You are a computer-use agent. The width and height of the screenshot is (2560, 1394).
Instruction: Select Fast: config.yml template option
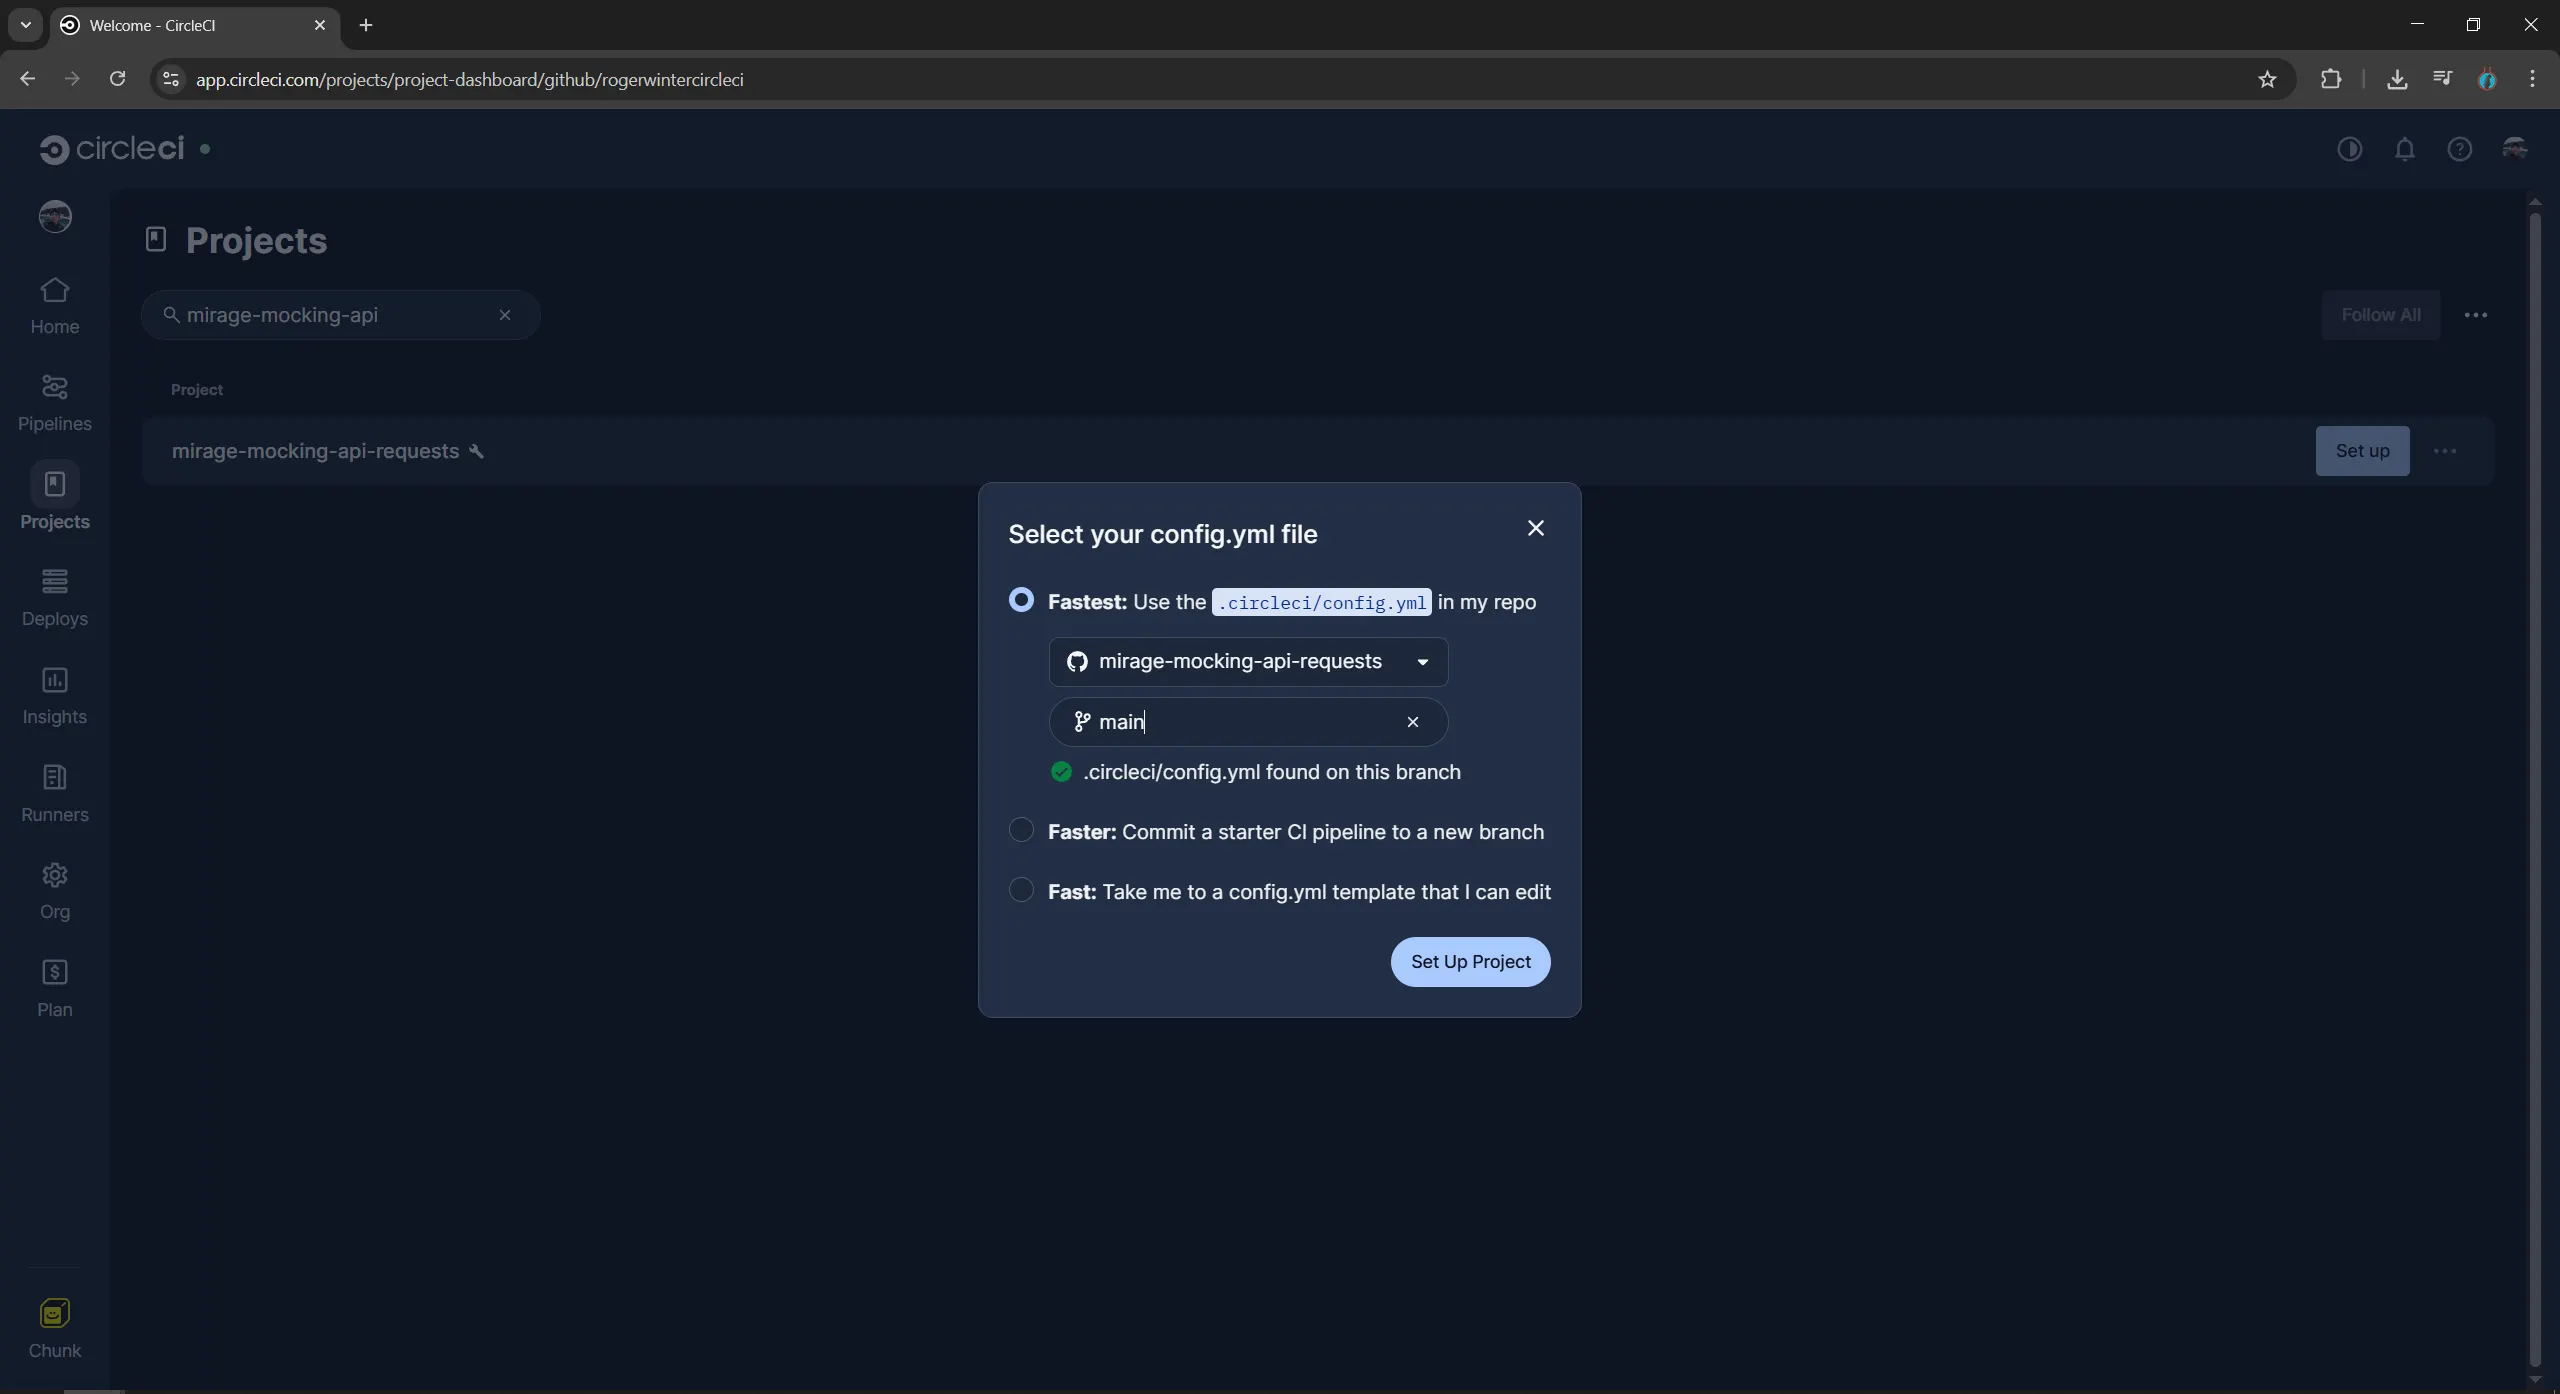click(1020, 890)
